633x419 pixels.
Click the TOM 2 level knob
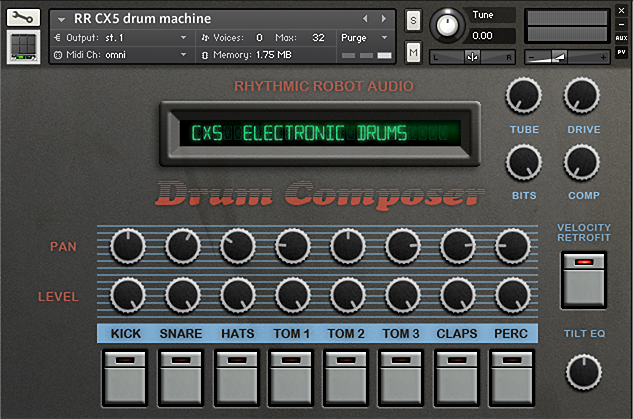[348, 295]
